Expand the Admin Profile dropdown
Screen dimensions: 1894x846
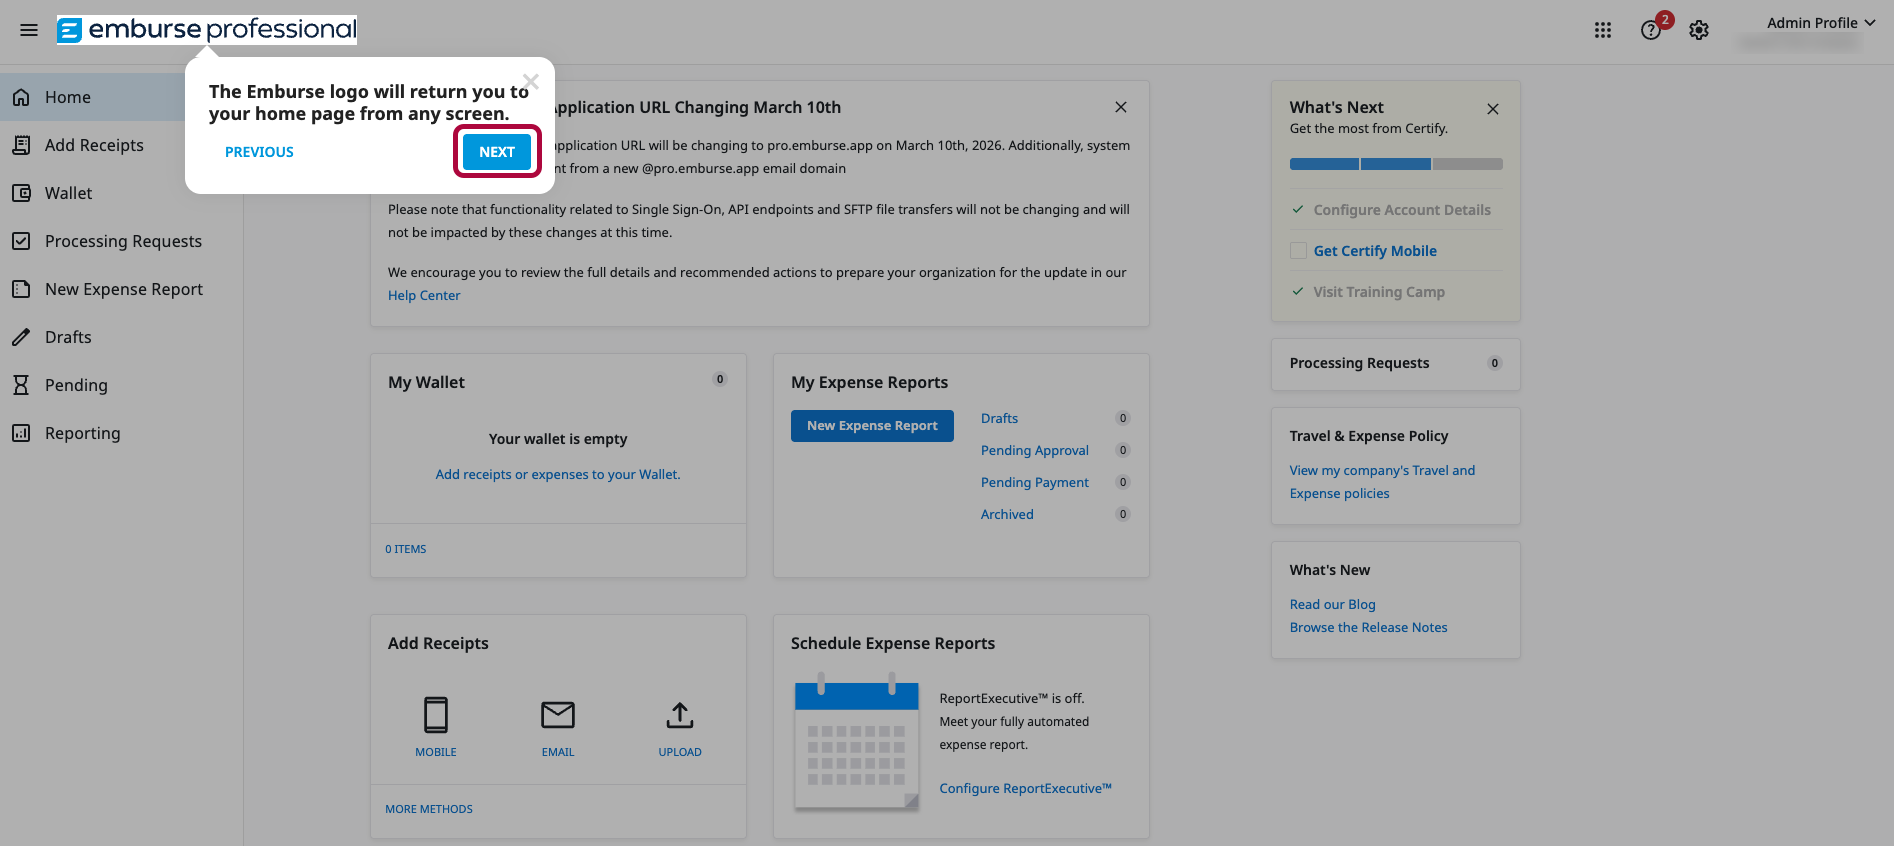[x=1820, y=23]
